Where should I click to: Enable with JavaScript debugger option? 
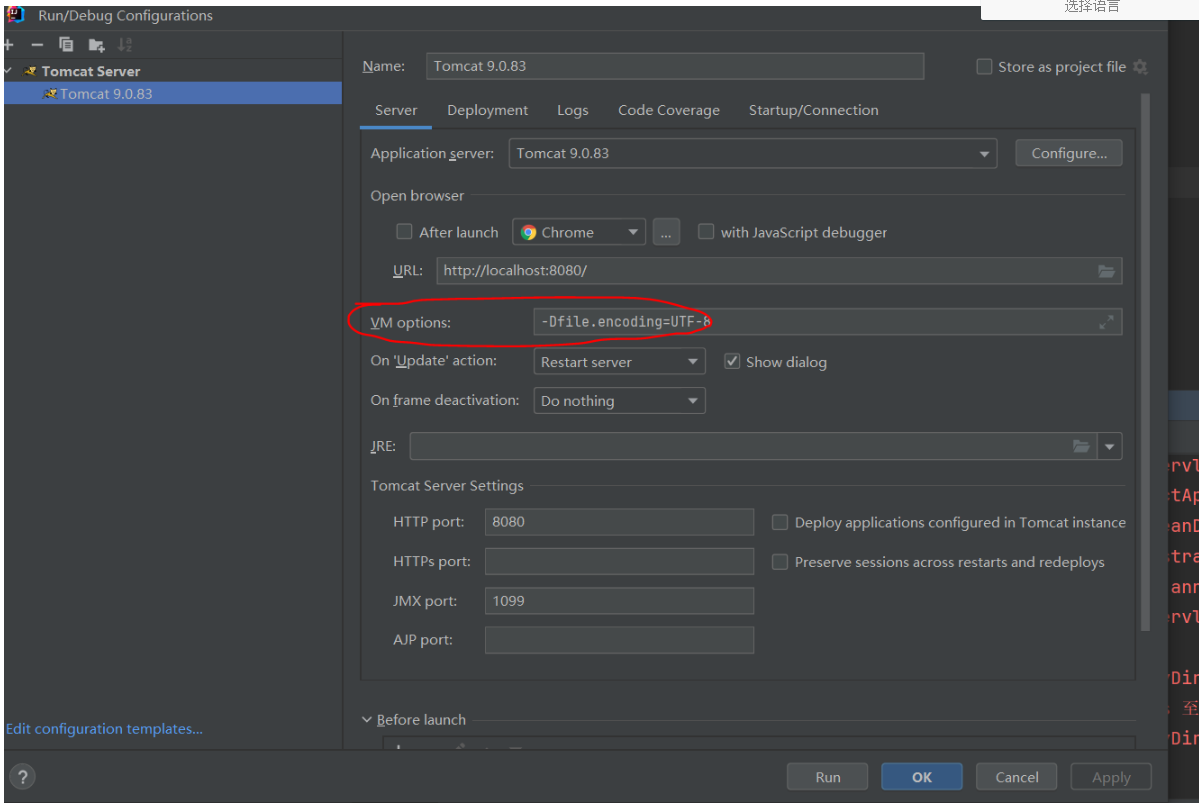tap(706, 232)
